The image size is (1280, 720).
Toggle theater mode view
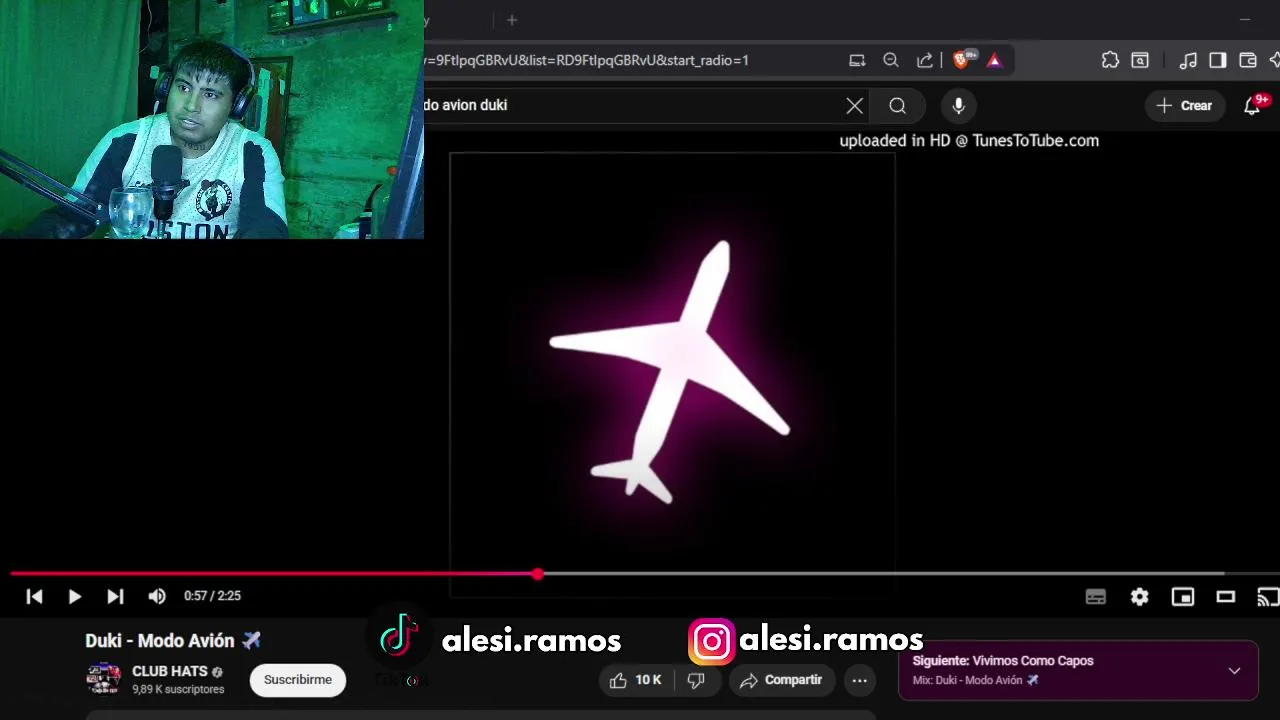1226,597
